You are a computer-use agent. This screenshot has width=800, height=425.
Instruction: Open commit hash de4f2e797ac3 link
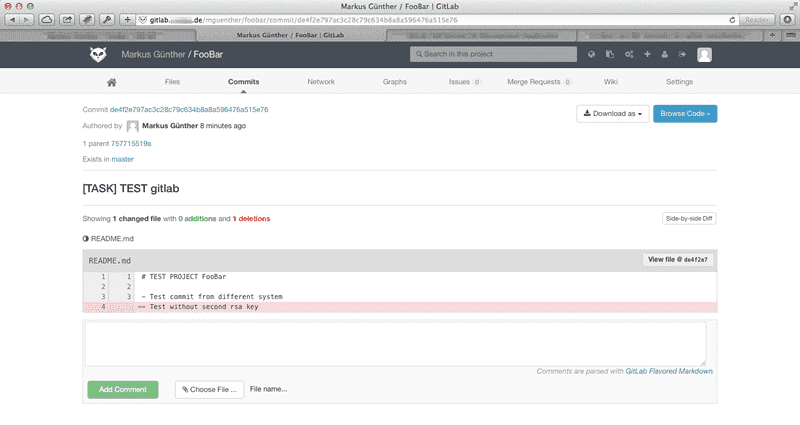tap(189, 110)
